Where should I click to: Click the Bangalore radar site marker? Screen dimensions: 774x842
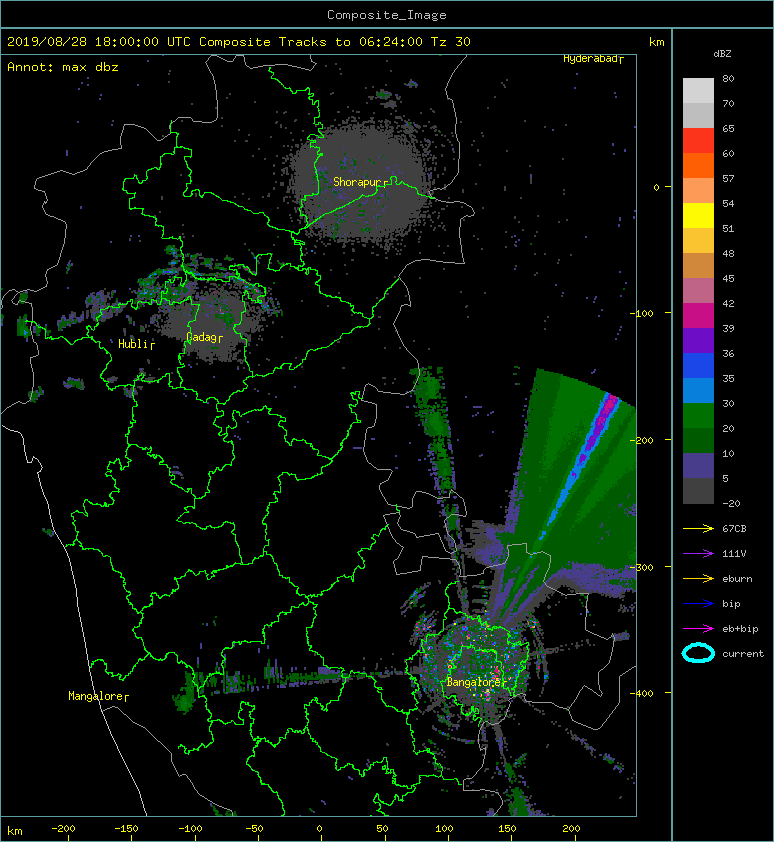[x=504, y=683]
